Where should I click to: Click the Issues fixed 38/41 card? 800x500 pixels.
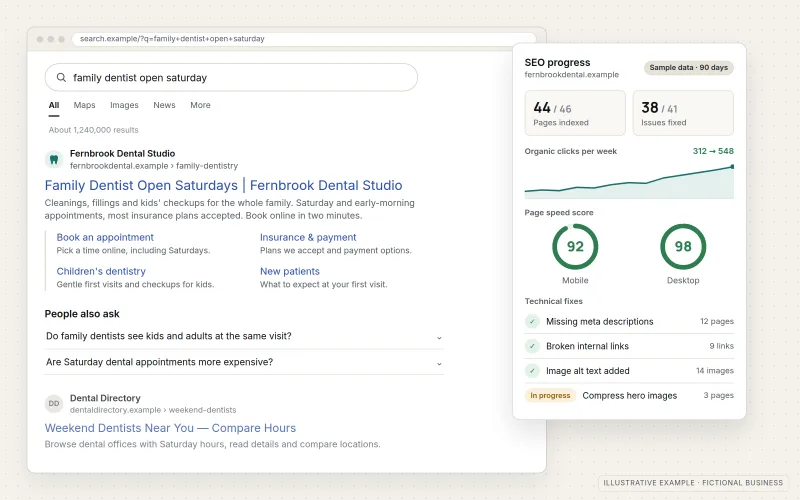(683, 113)
